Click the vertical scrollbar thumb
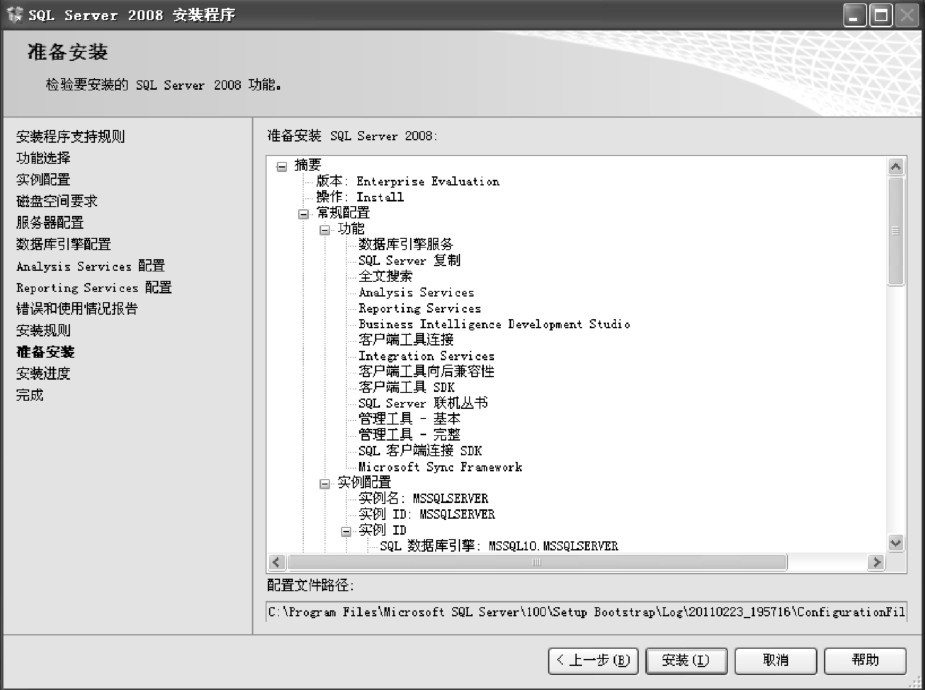The width and height of the screenshot is (925, 690). tap(896, 231)
